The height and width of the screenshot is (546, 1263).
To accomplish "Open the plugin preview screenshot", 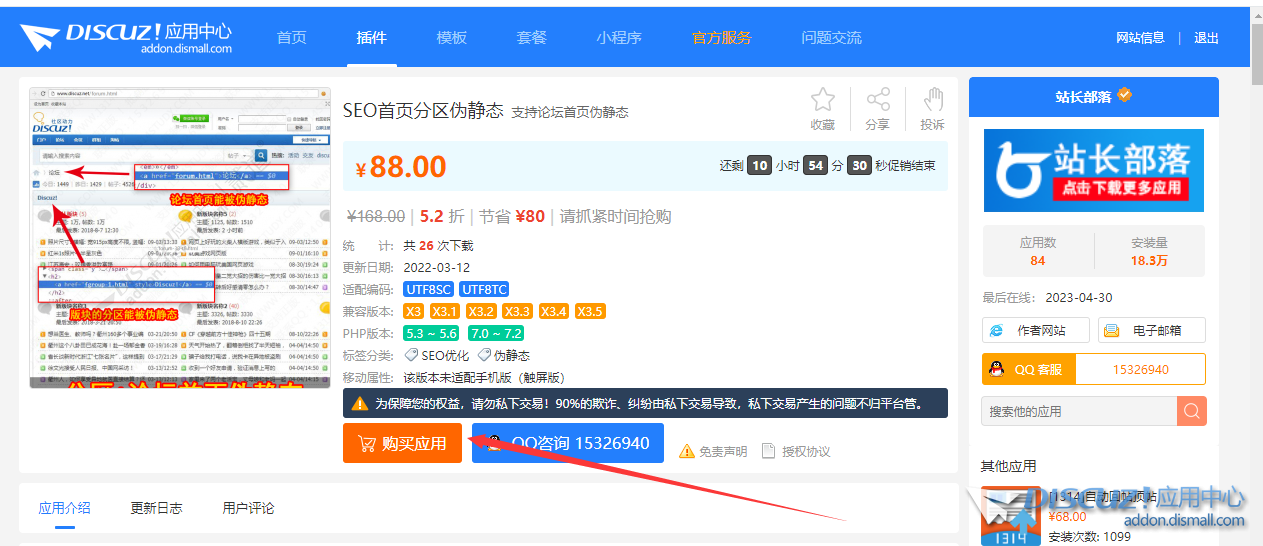I will tap(180, 237).
